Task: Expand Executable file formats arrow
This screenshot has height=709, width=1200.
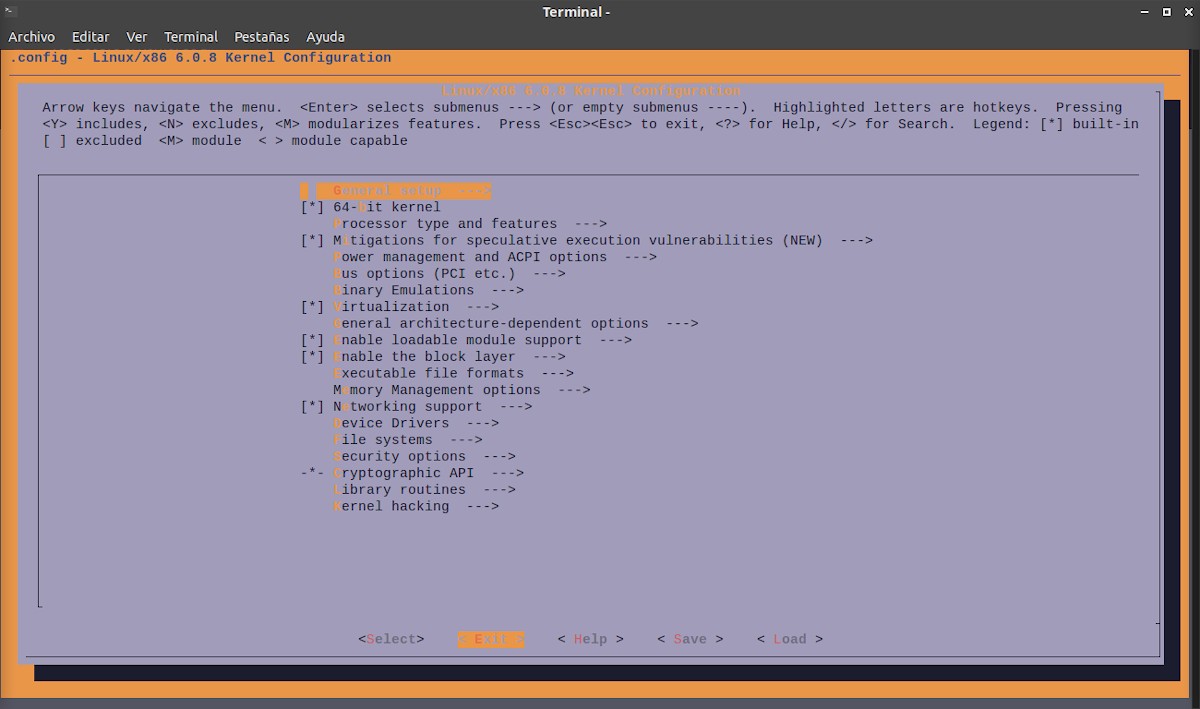Action: 558,374
